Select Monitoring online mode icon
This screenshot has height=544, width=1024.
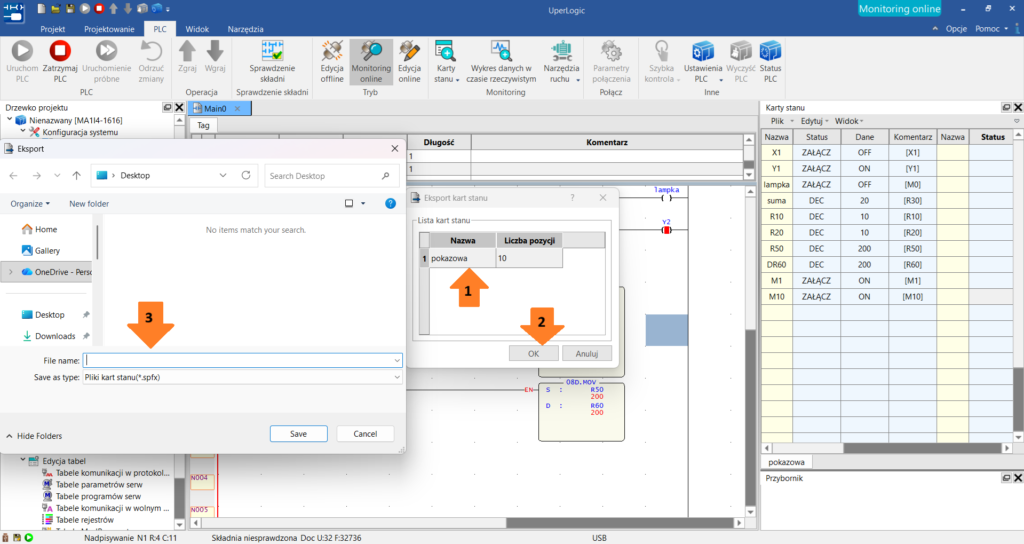click(371, 51)
